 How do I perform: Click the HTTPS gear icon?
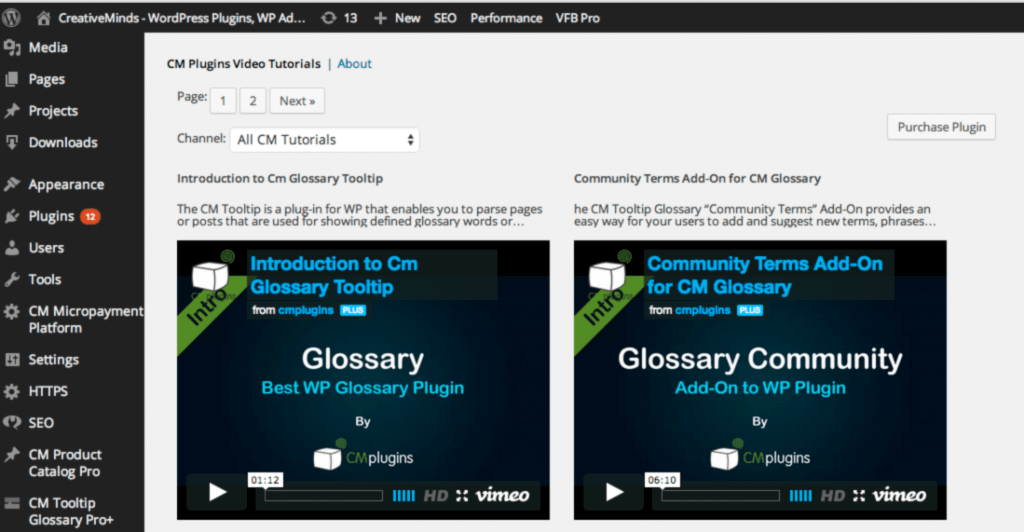point(12,392)
